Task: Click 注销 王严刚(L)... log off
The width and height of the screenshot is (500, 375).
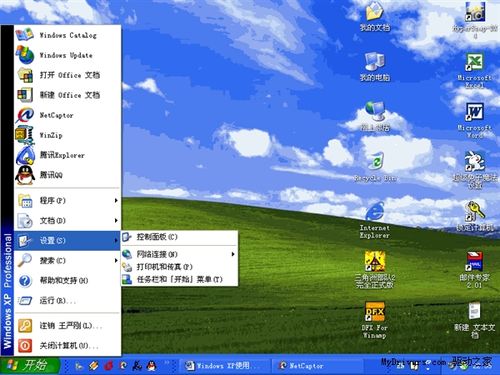Action: (x=67, y=325)
